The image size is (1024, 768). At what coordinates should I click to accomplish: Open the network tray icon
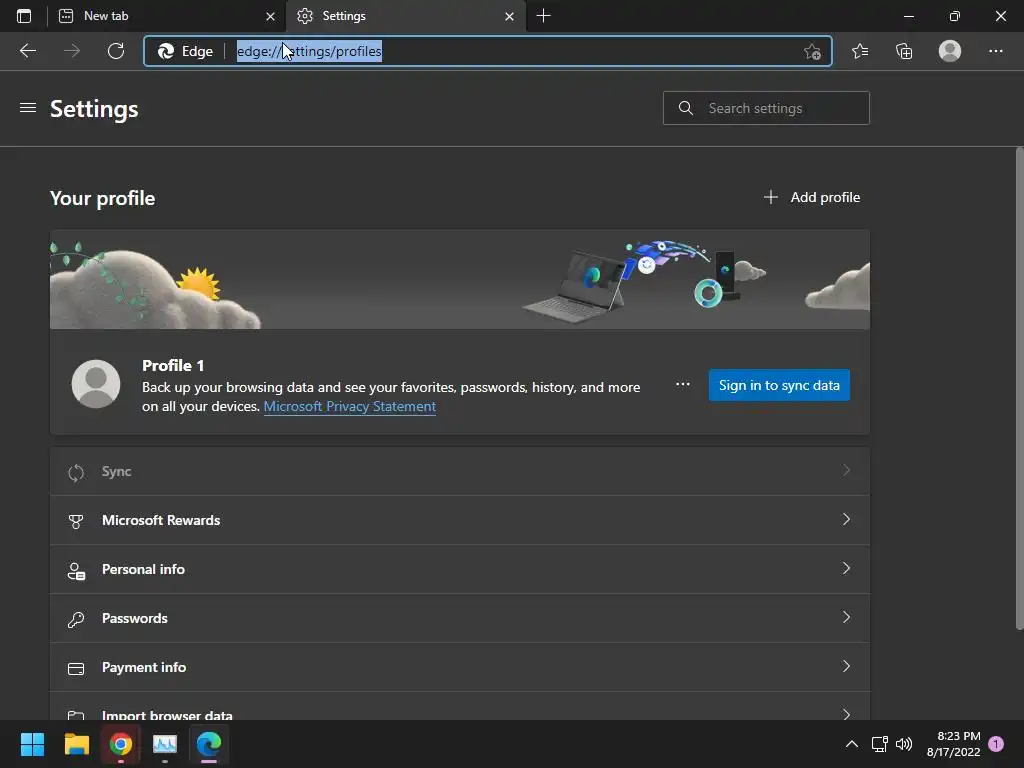[x=879, y=744]
